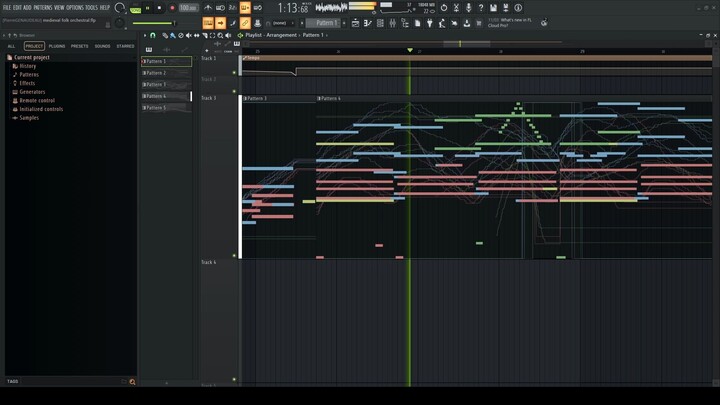Screen dimensions: 720x405
Task: Open the What's new in FL Cloud news
Action: 510,23
